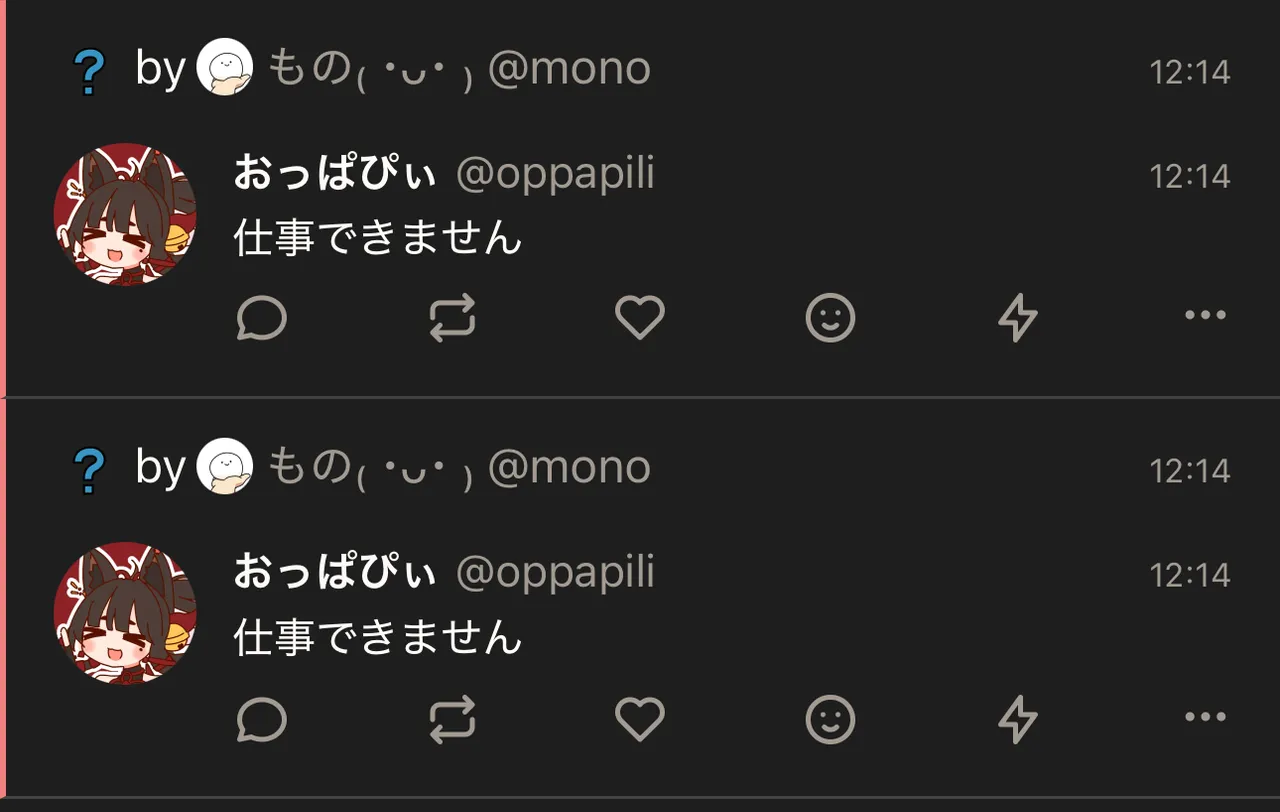Open おっぱぴぃ avatar in second note
1280x812 pixels.
click(x=125, y=613)
